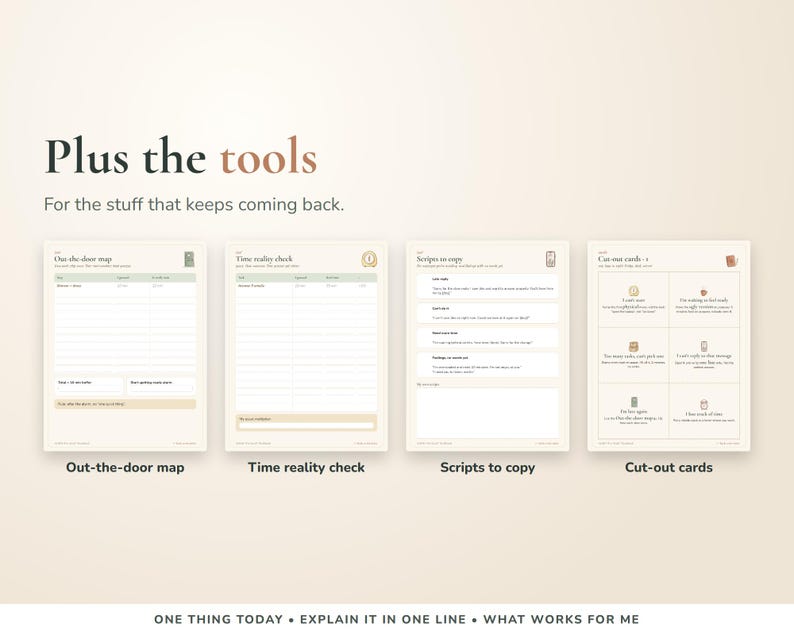
Task: Click the "Need more time" script box
Action: [488, 338]
